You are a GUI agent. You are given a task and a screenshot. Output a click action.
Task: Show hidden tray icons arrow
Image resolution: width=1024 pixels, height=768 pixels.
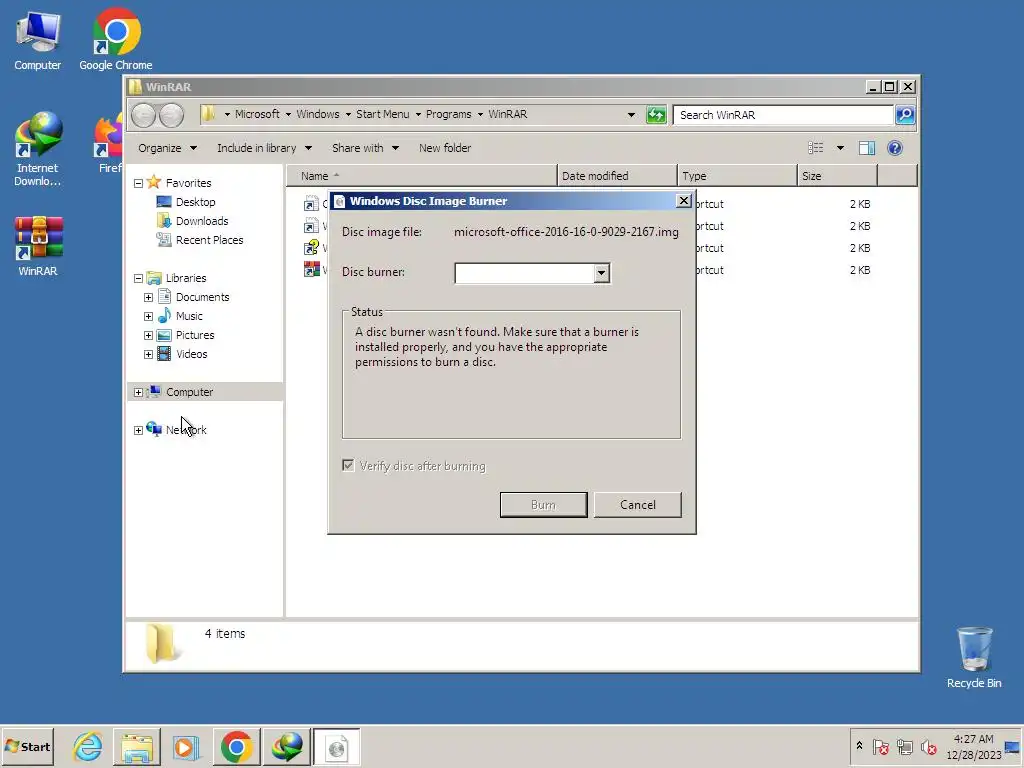point(859,746)
